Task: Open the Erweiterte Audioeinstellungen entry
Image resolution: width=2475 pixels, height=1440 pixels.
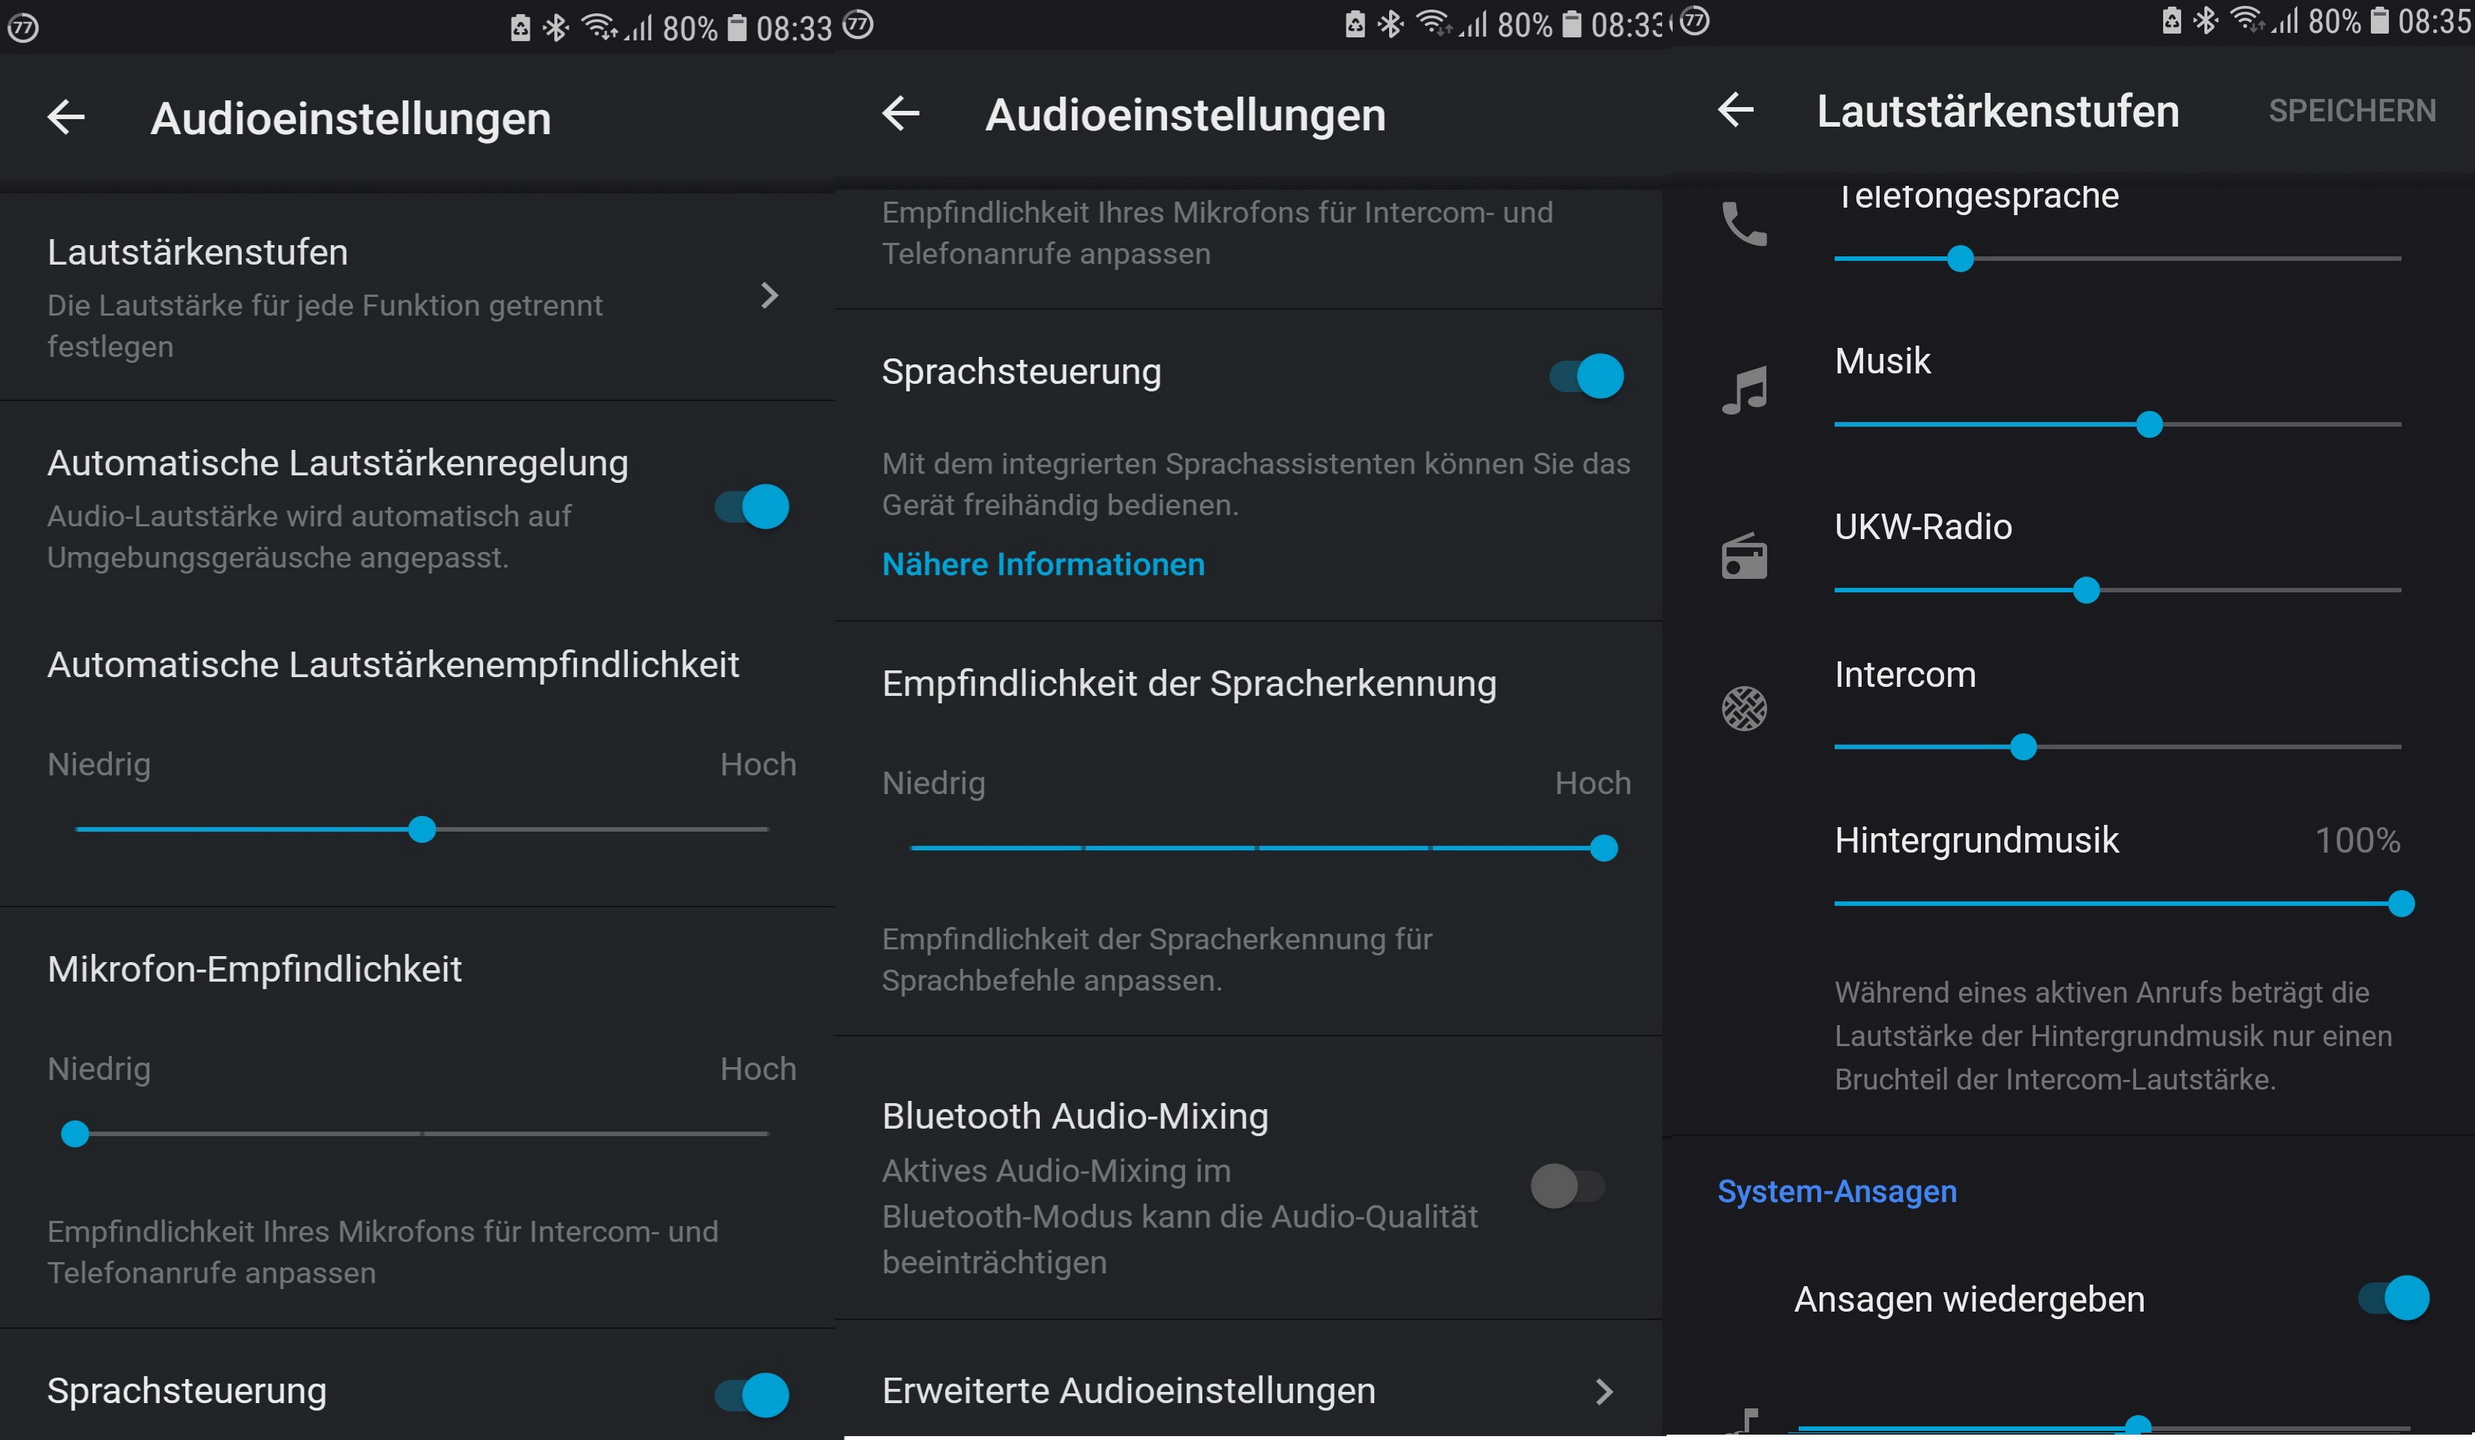Action: (1128, 1391)
